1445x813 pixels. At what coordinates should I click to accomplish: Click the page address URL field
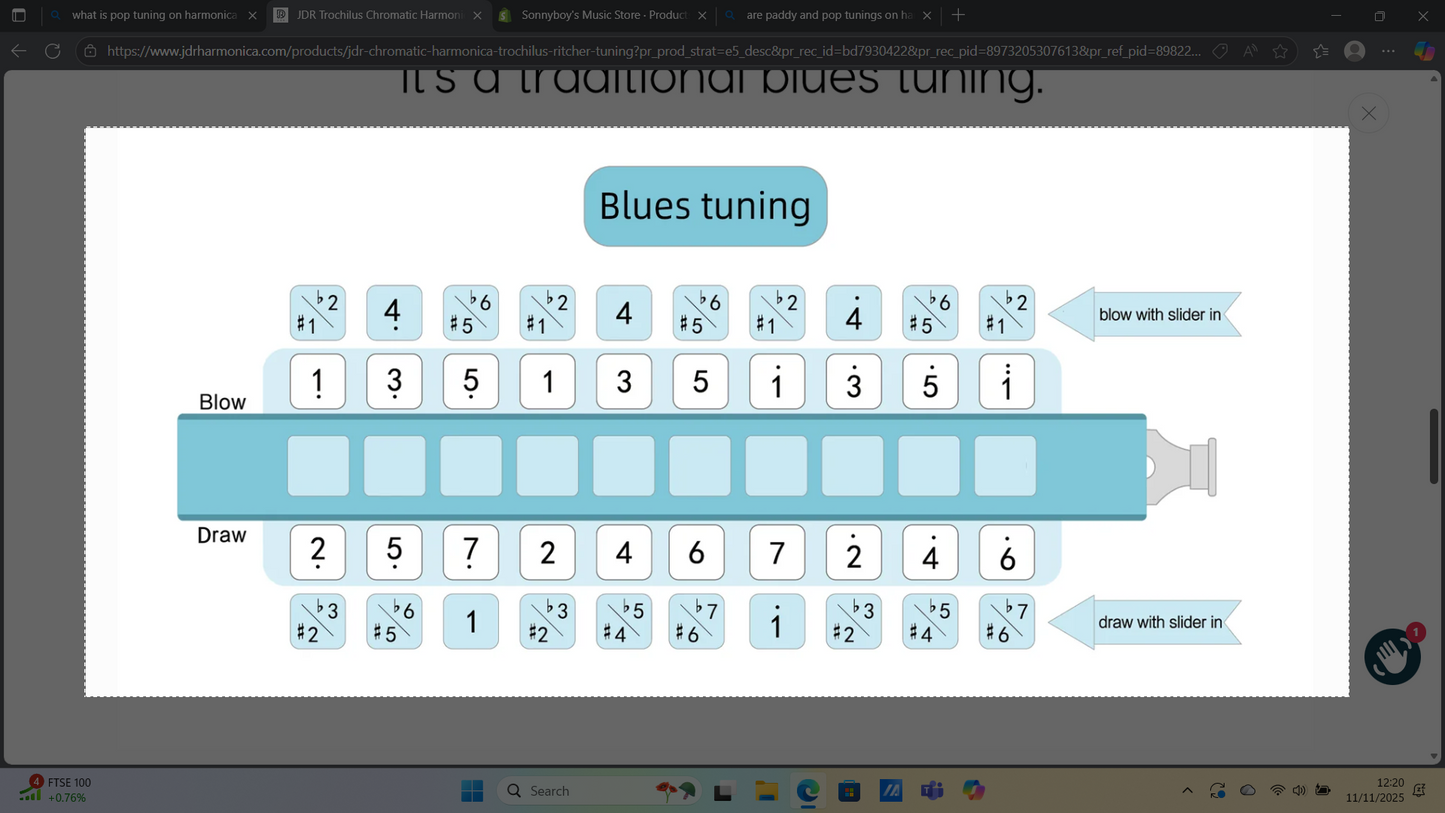click(650, 51)
